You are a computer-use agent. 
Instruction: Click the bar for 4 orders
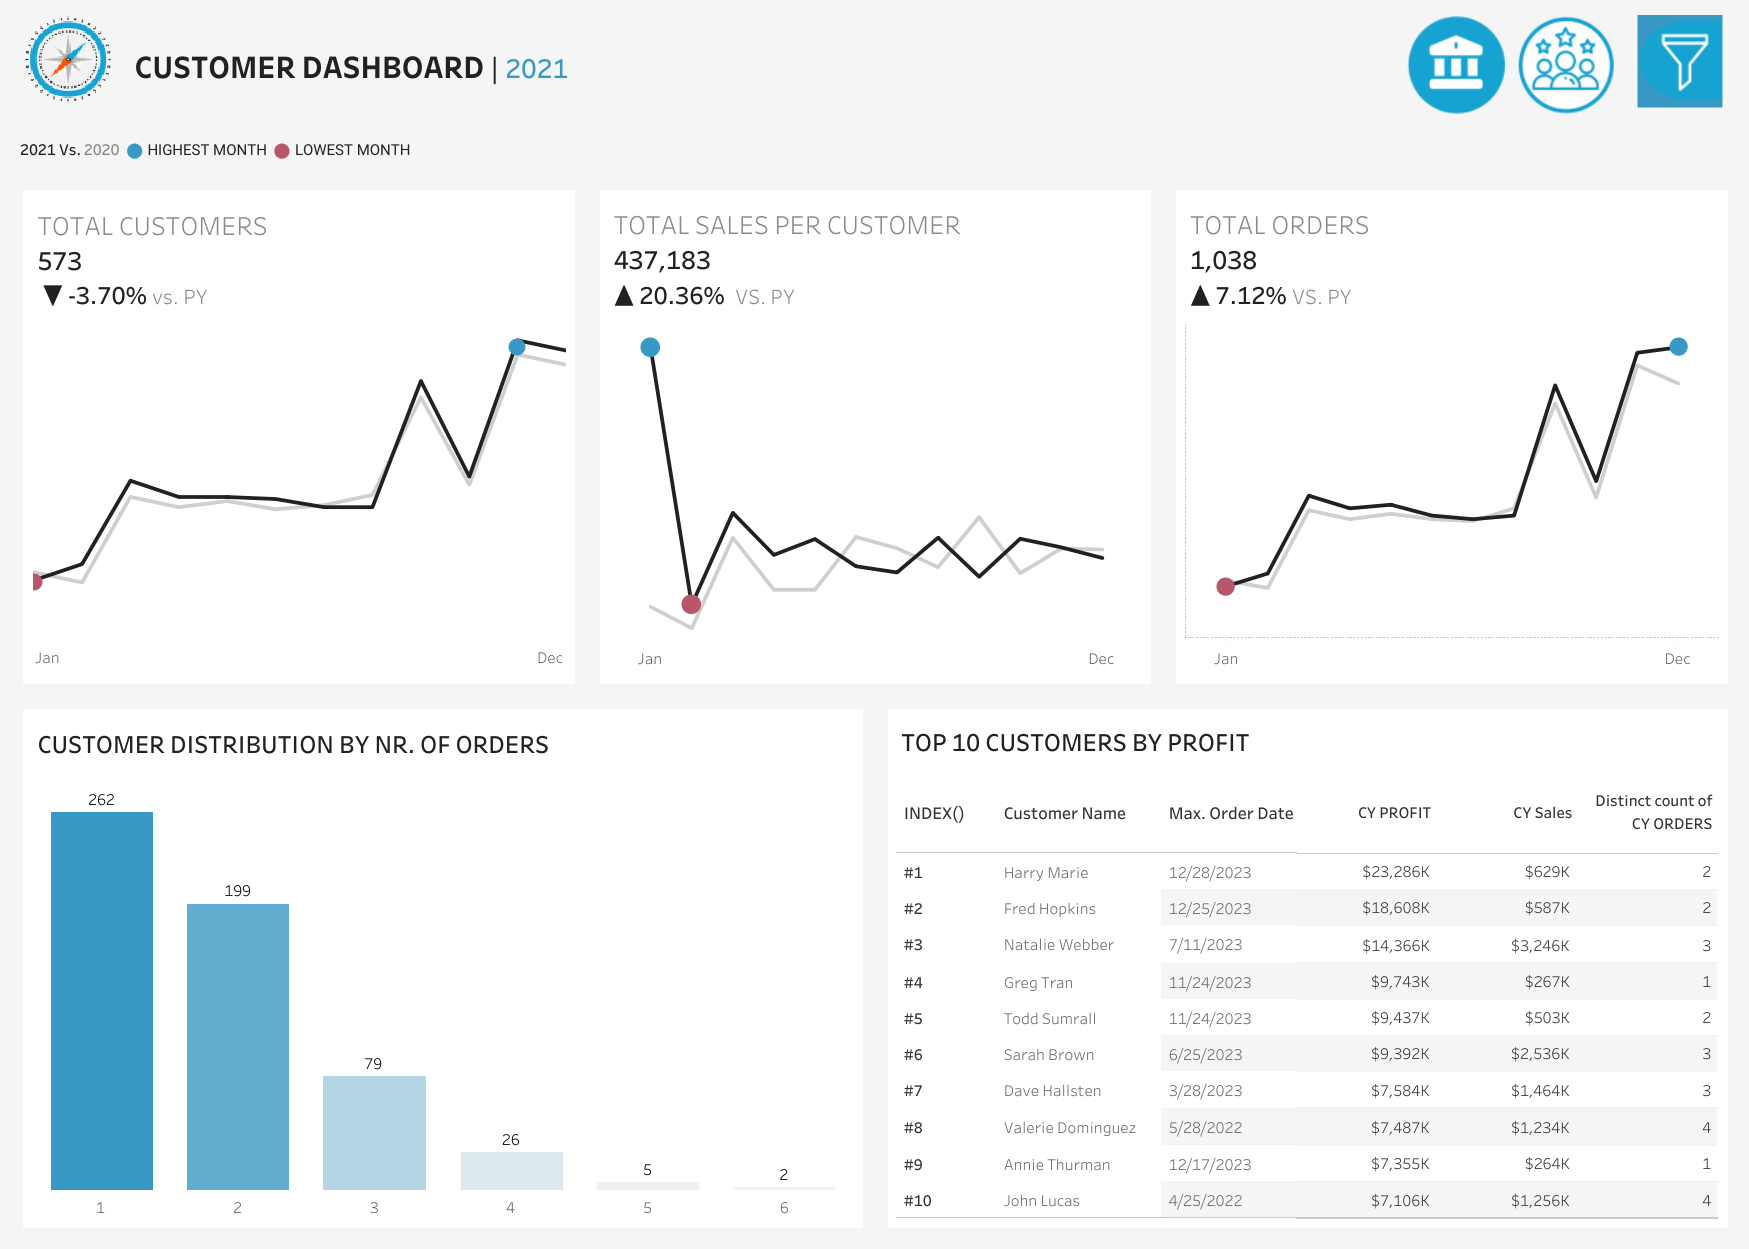coord(511,1170)
